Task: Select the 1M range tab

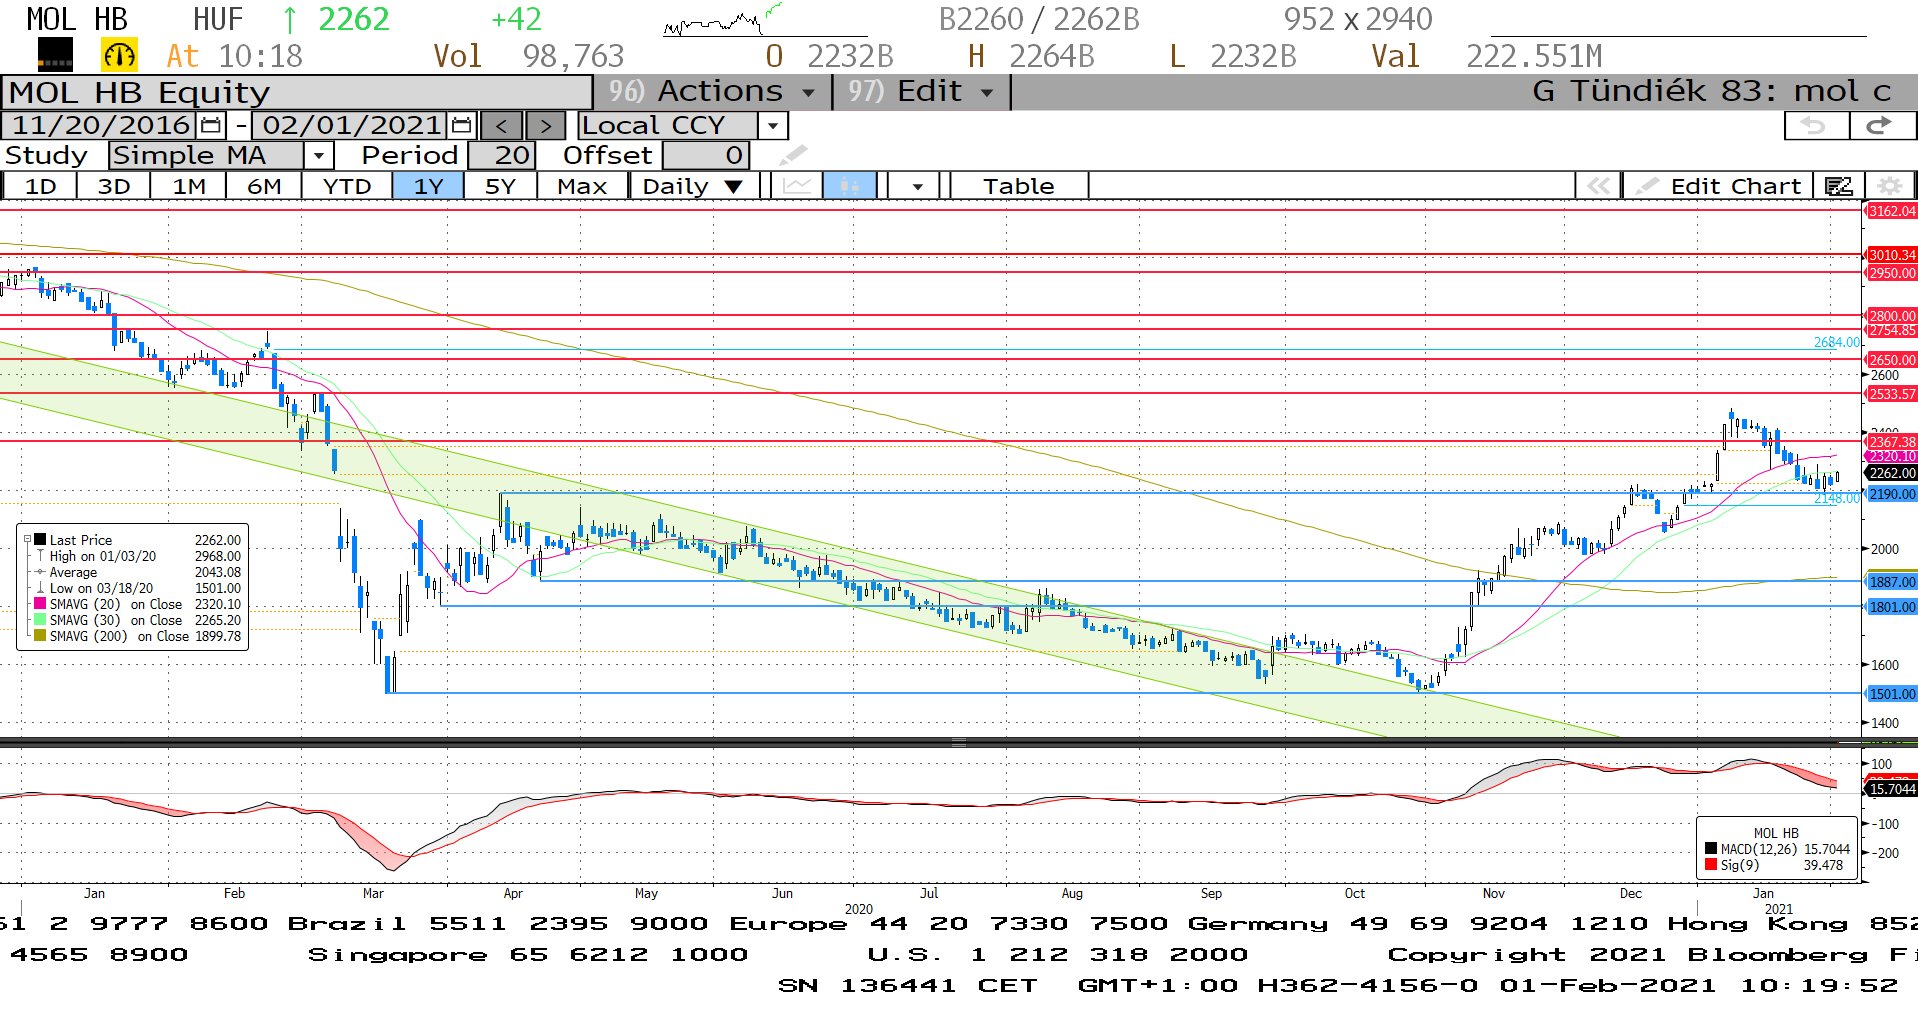Action: (188, 186)
